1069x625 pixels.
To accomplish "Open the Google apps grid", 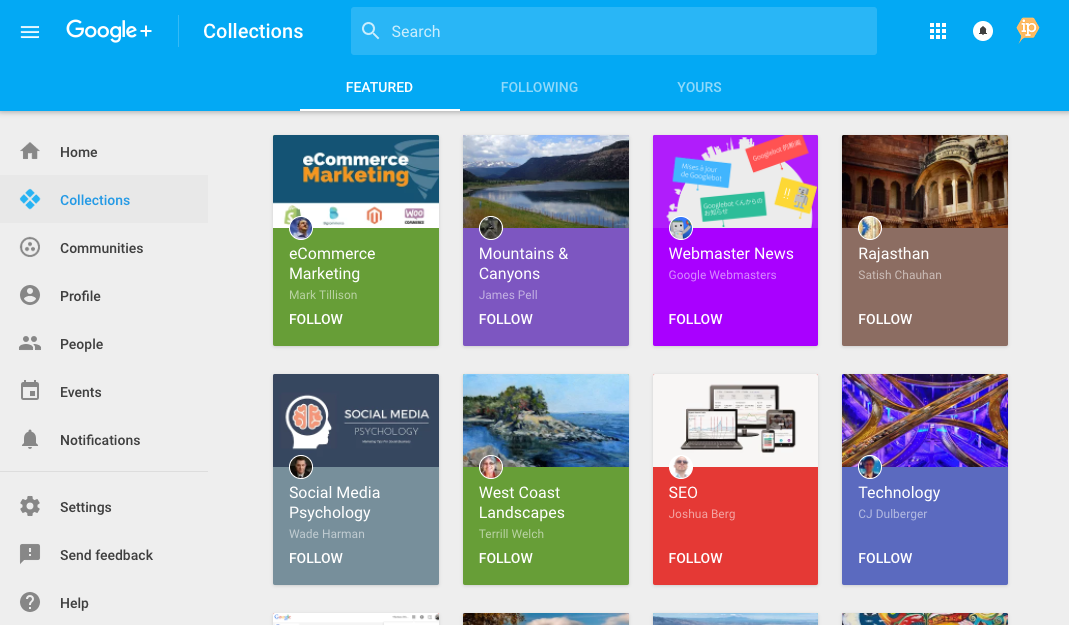I will click(937, 31).
